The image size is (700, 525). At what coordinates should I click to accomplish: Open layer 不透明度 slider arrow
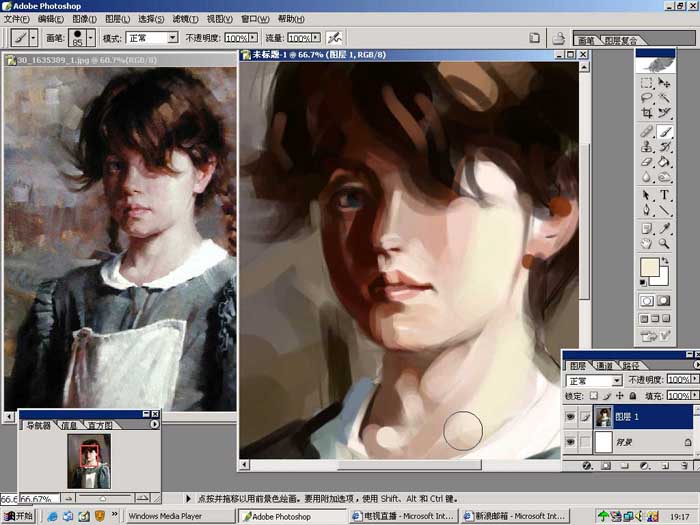694,379
